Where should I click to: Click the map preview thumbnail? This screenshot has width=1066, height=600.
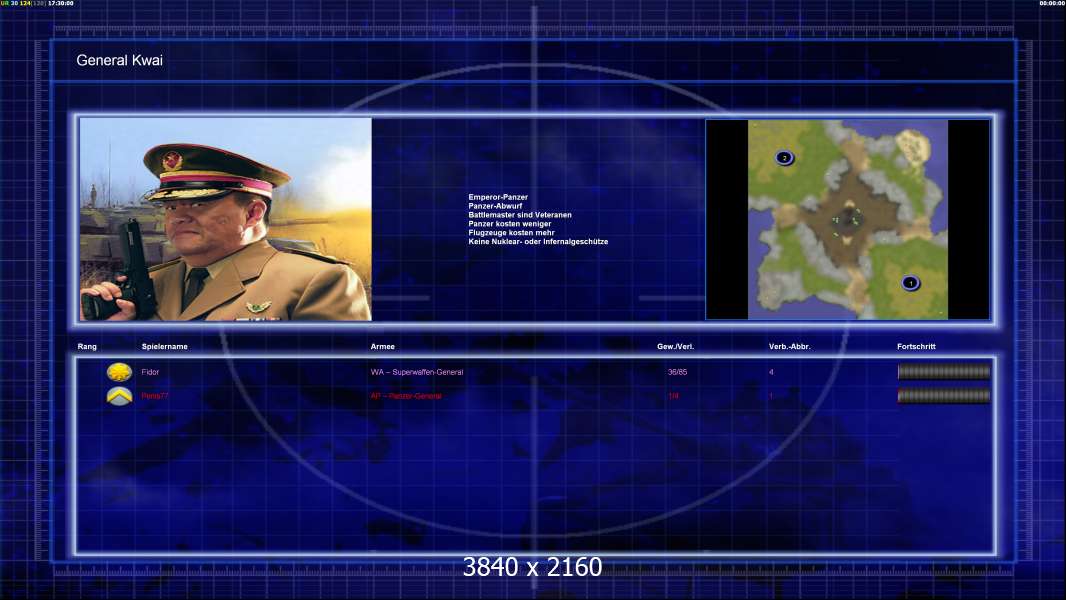(848, 219)
